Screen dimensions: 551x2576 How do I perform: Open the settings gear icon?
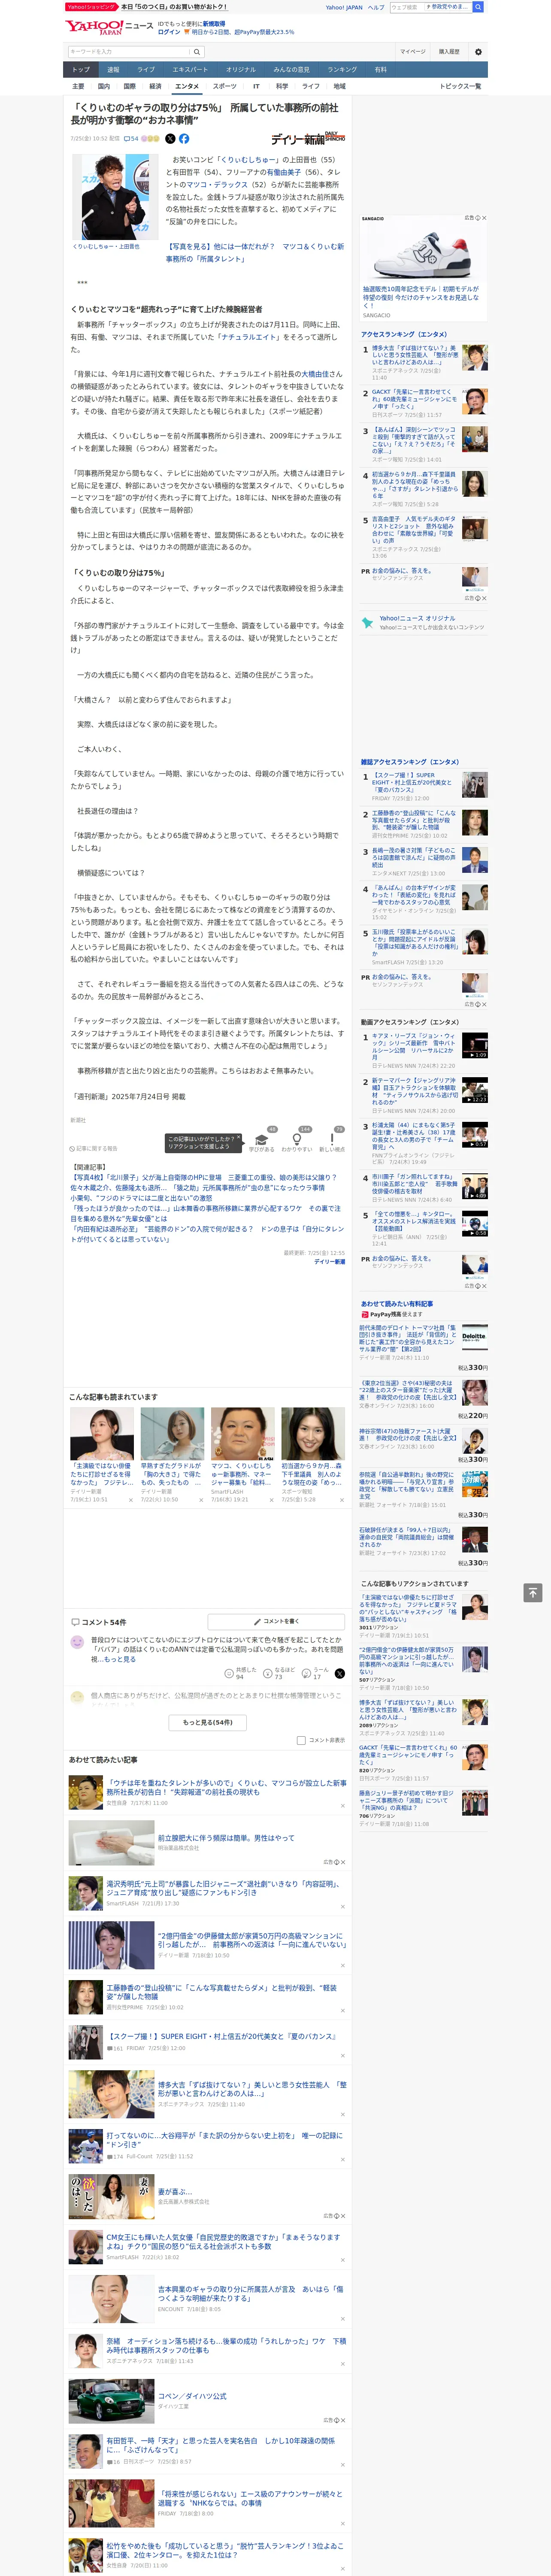pyautogui.click(x=478, y=52)
